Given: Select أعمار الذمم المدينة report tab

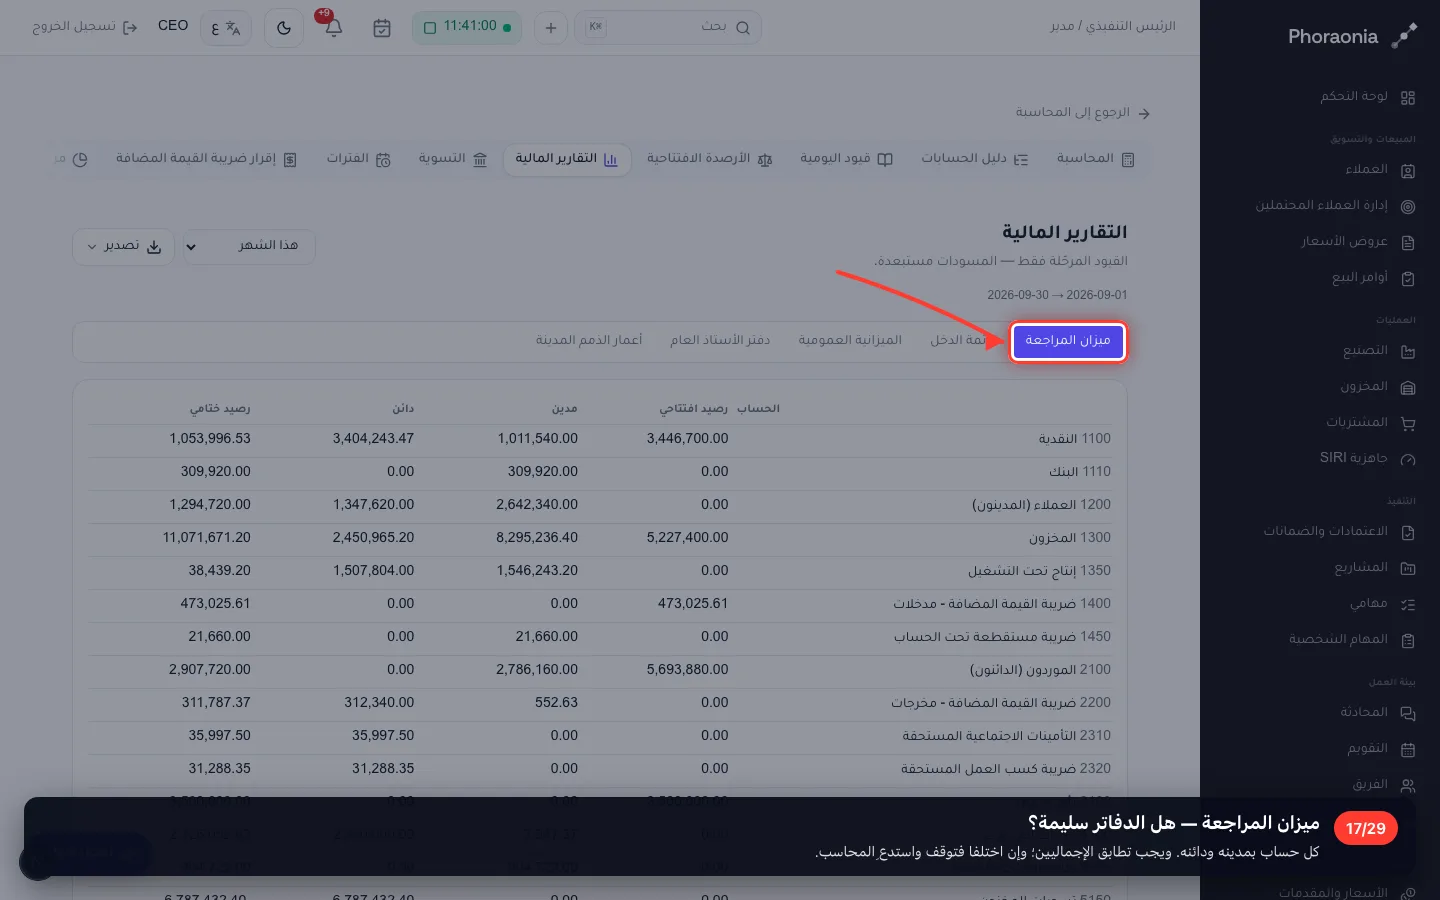Looking at the screenshot, I should tap(589, 341).
